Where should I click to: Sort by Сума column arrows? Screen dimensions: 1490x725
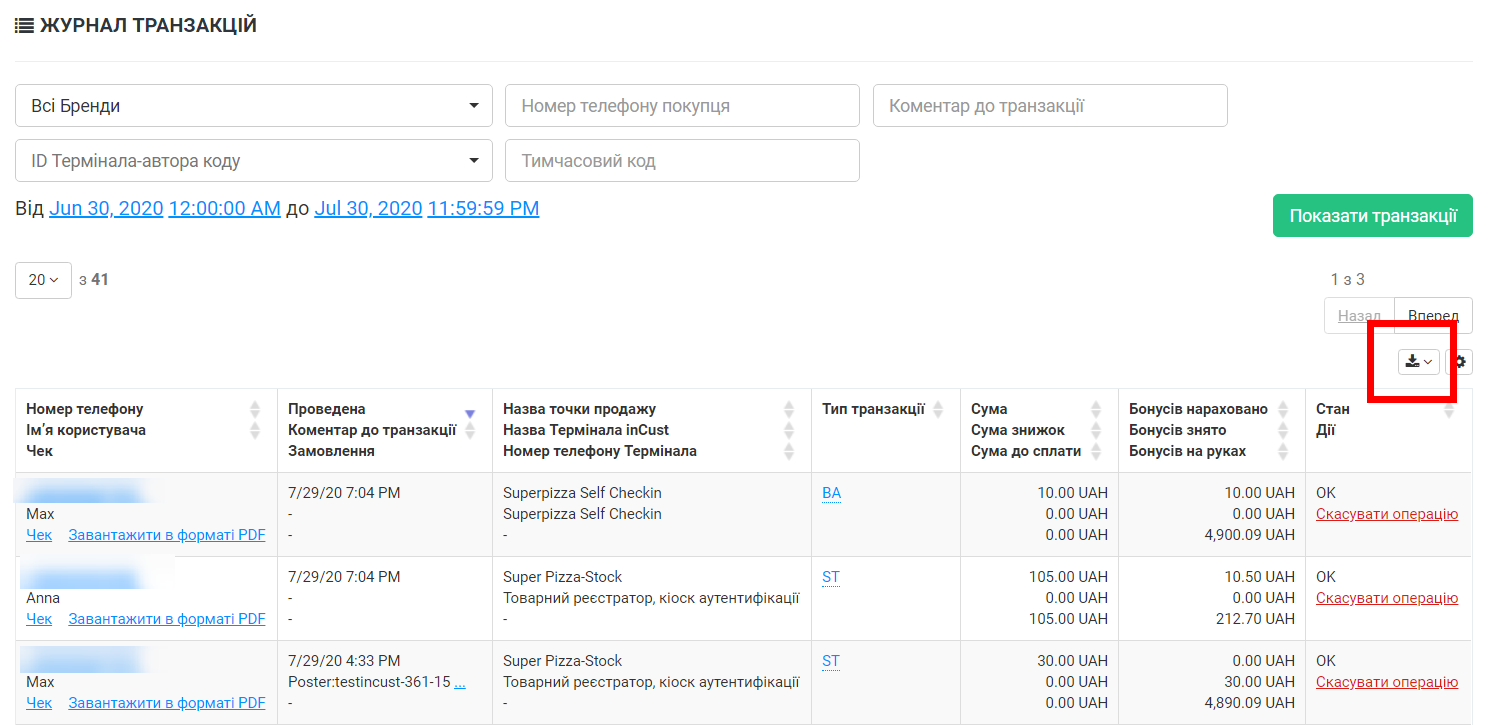click(x=1096, y=409)
